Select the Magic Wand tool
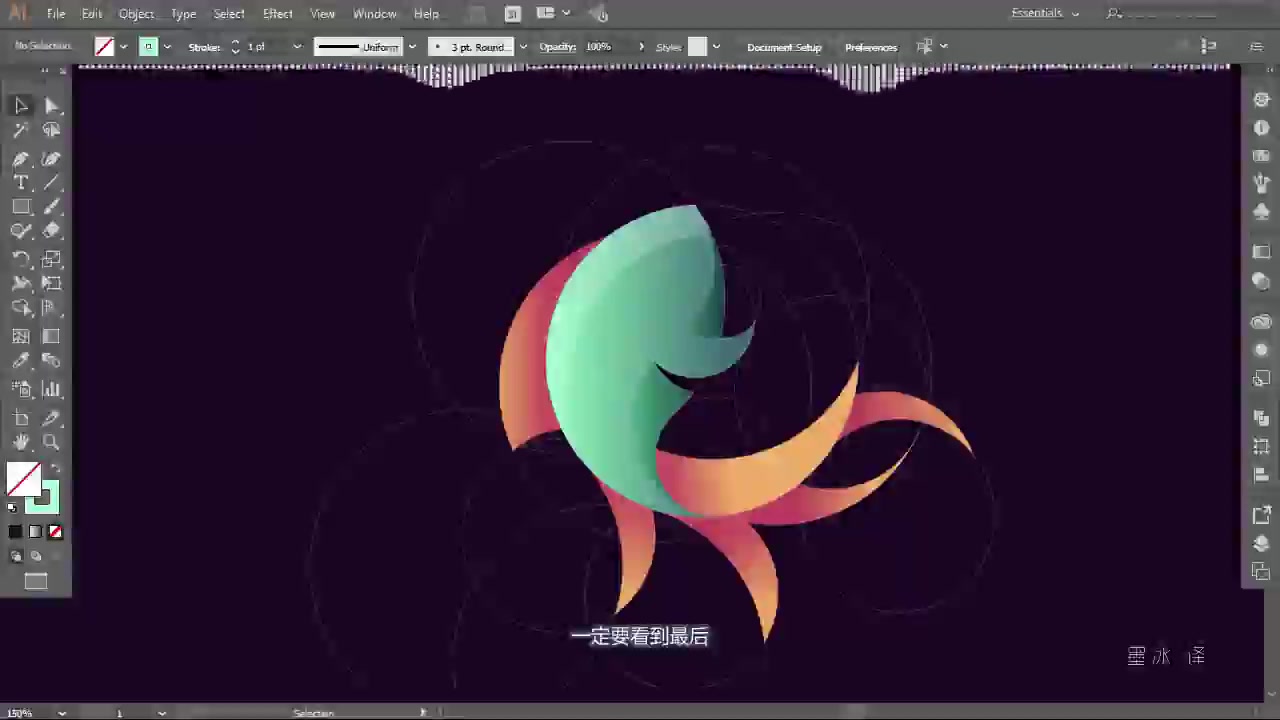The image size is (1280, 720). tap(21, 130)
